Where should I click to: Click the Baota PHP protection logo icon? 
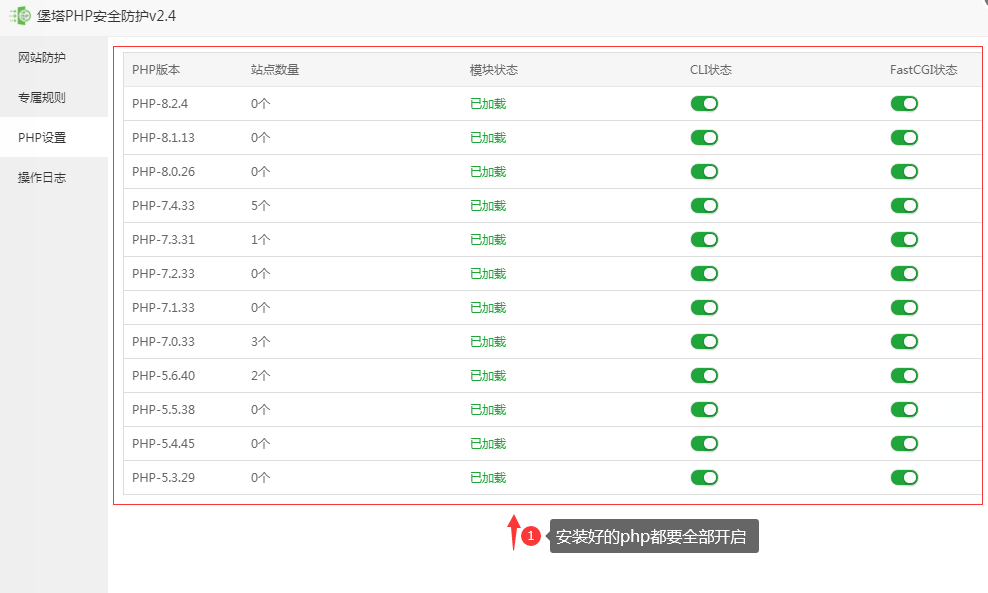pyautogui.click(x=19, y=16)
